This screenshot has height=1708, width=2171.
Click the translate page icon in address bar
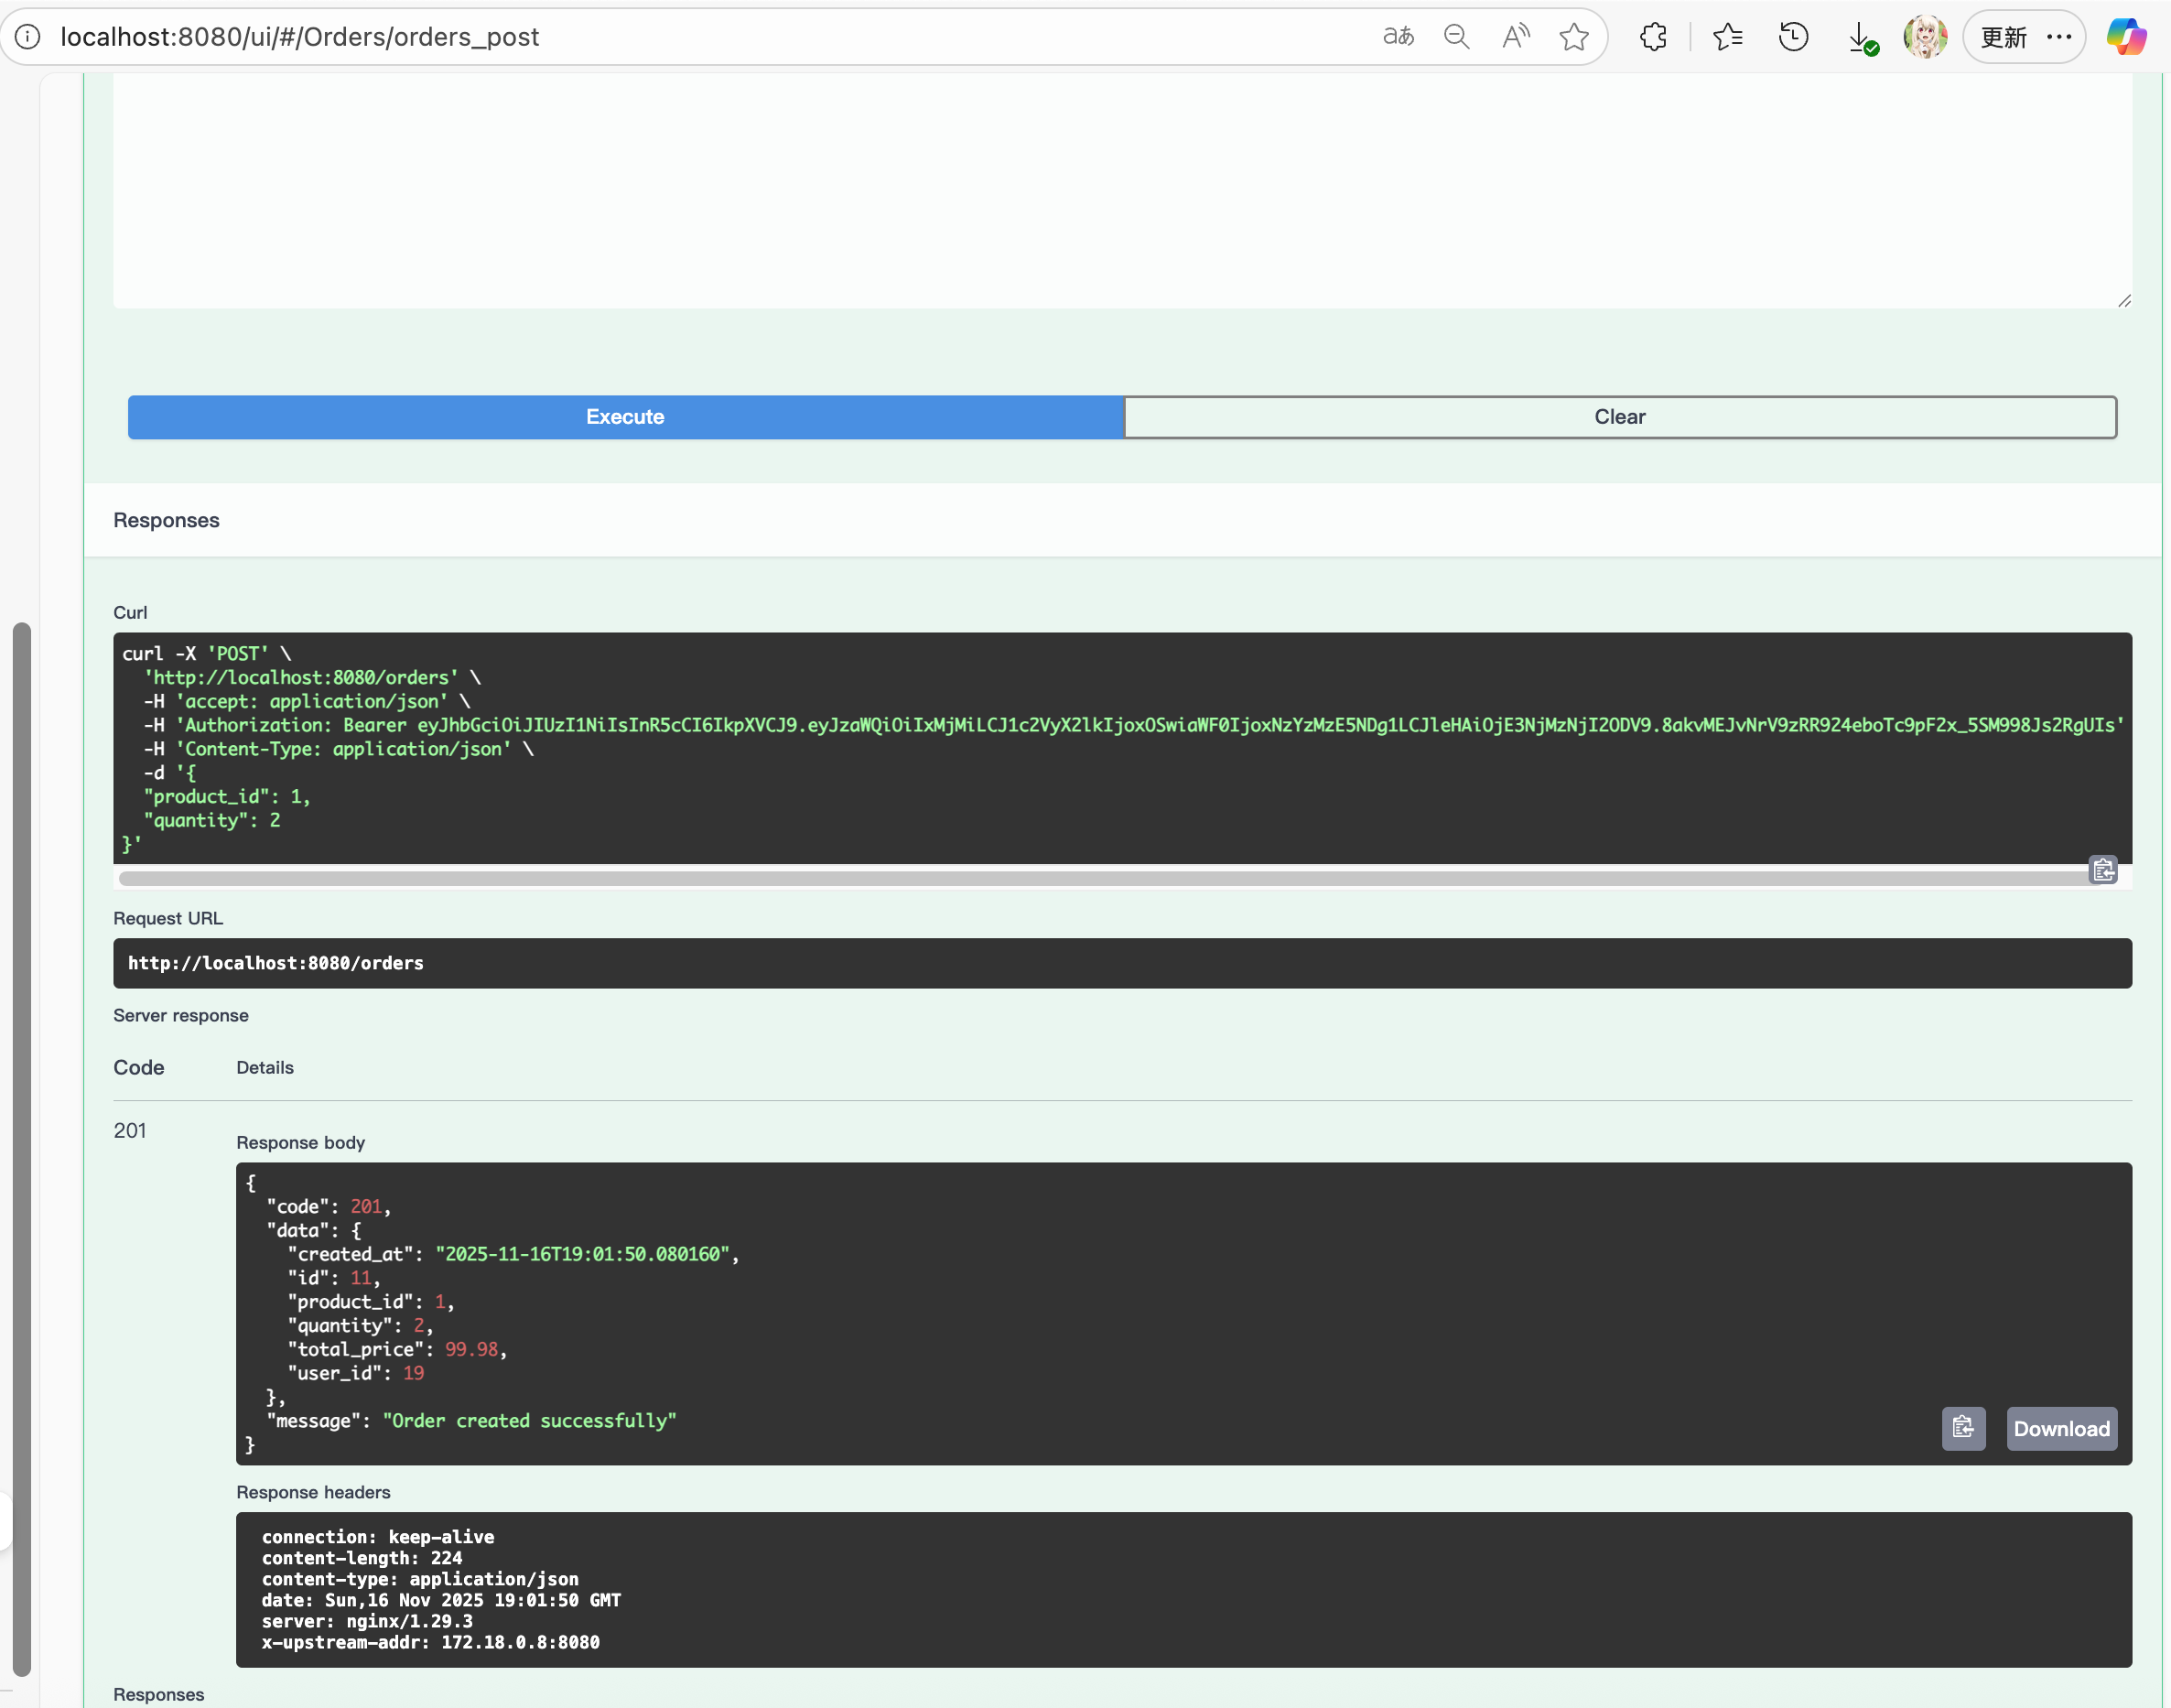pos(1398,37)
